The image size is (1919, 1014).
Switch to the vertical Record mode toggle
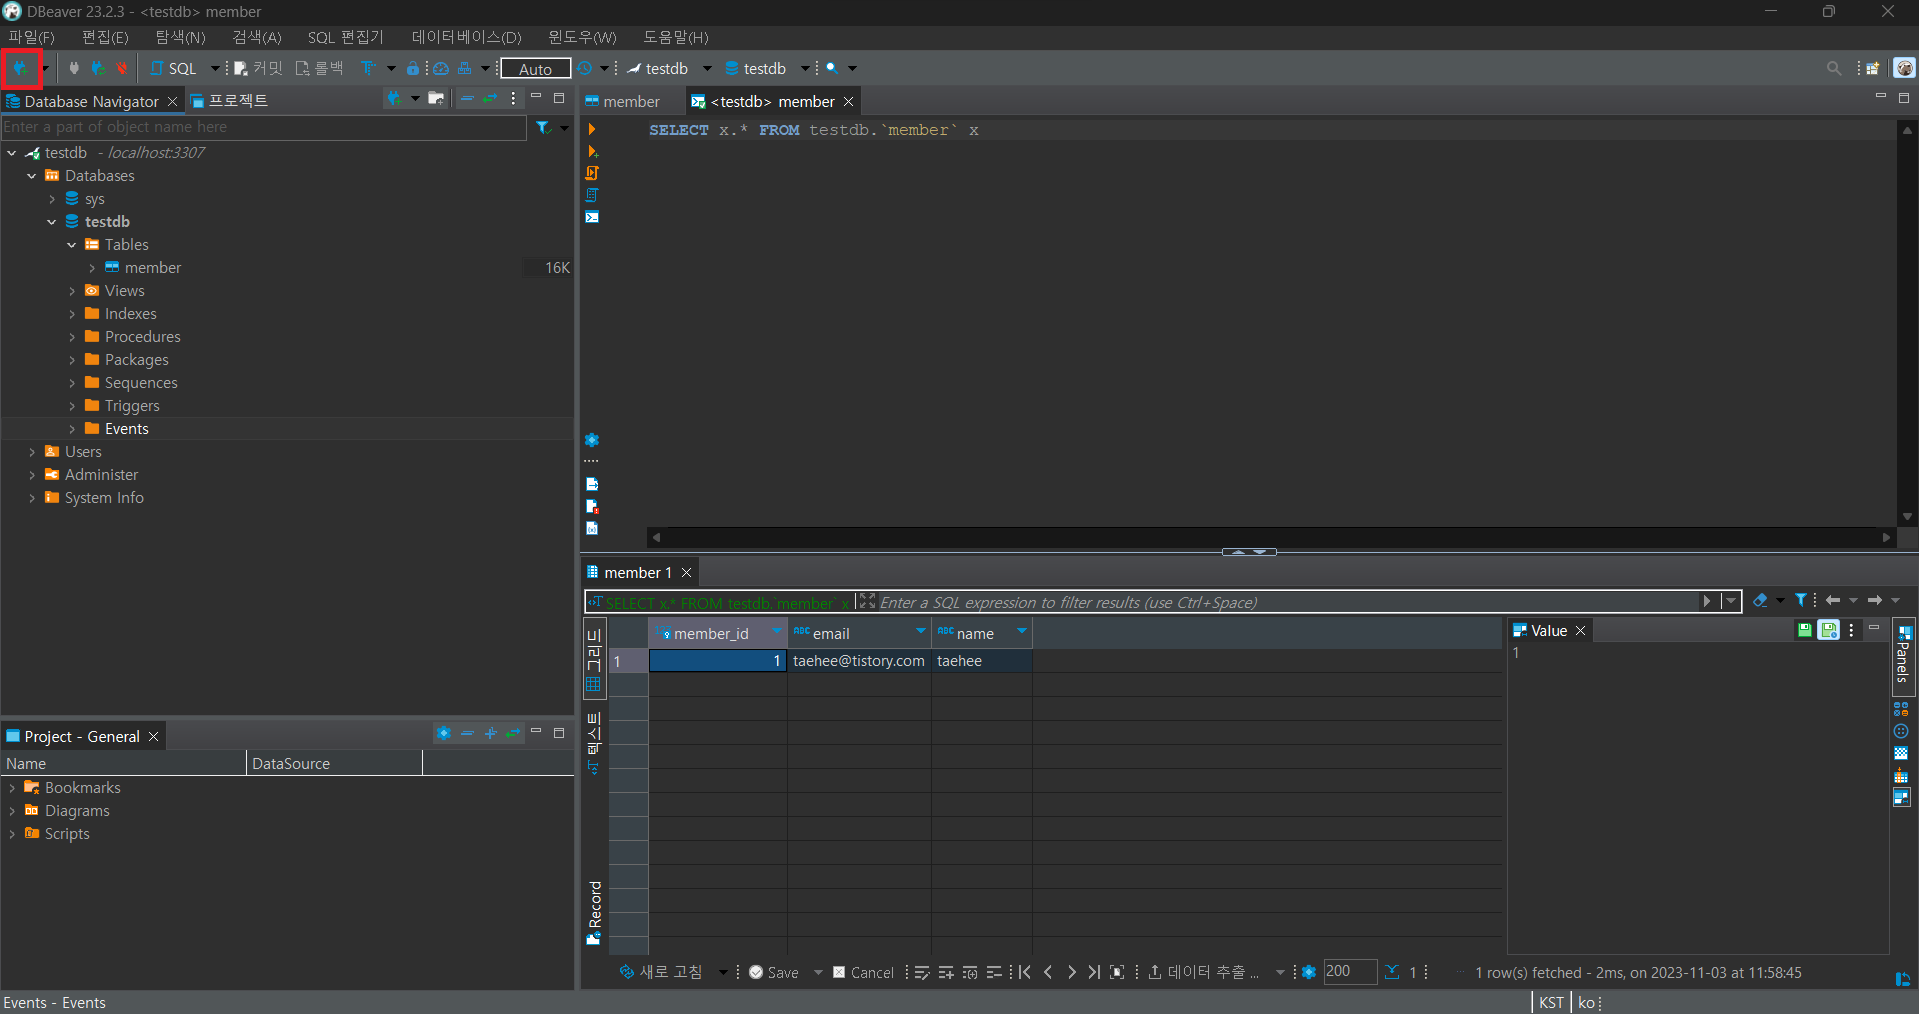594,912
